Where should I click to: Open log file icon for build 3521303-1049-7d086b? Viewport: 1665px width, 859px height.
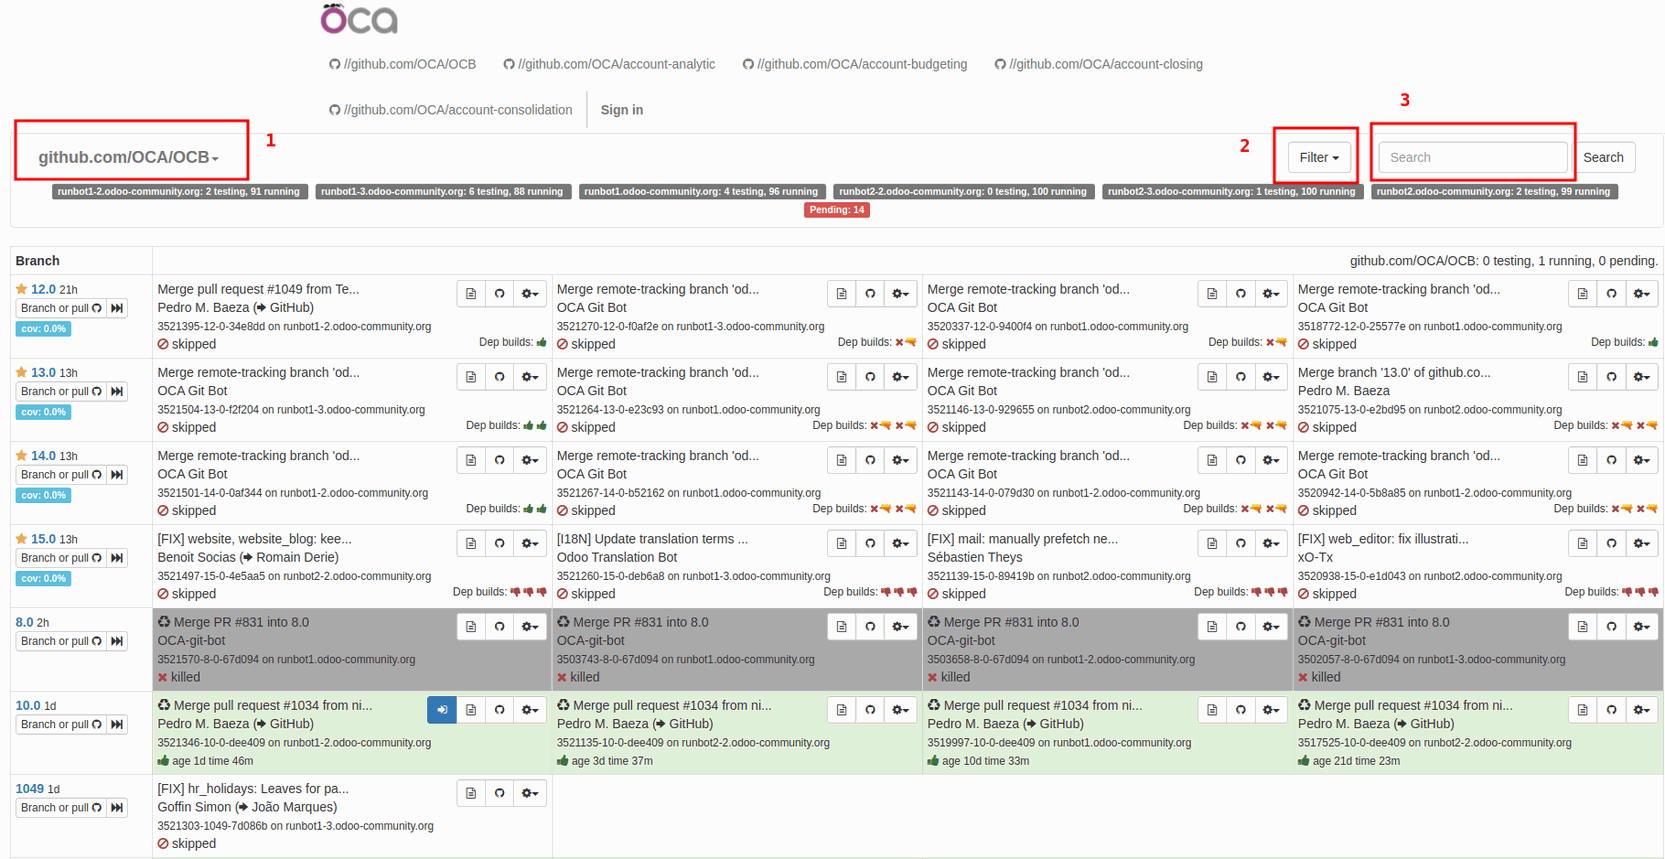(471, 793)
